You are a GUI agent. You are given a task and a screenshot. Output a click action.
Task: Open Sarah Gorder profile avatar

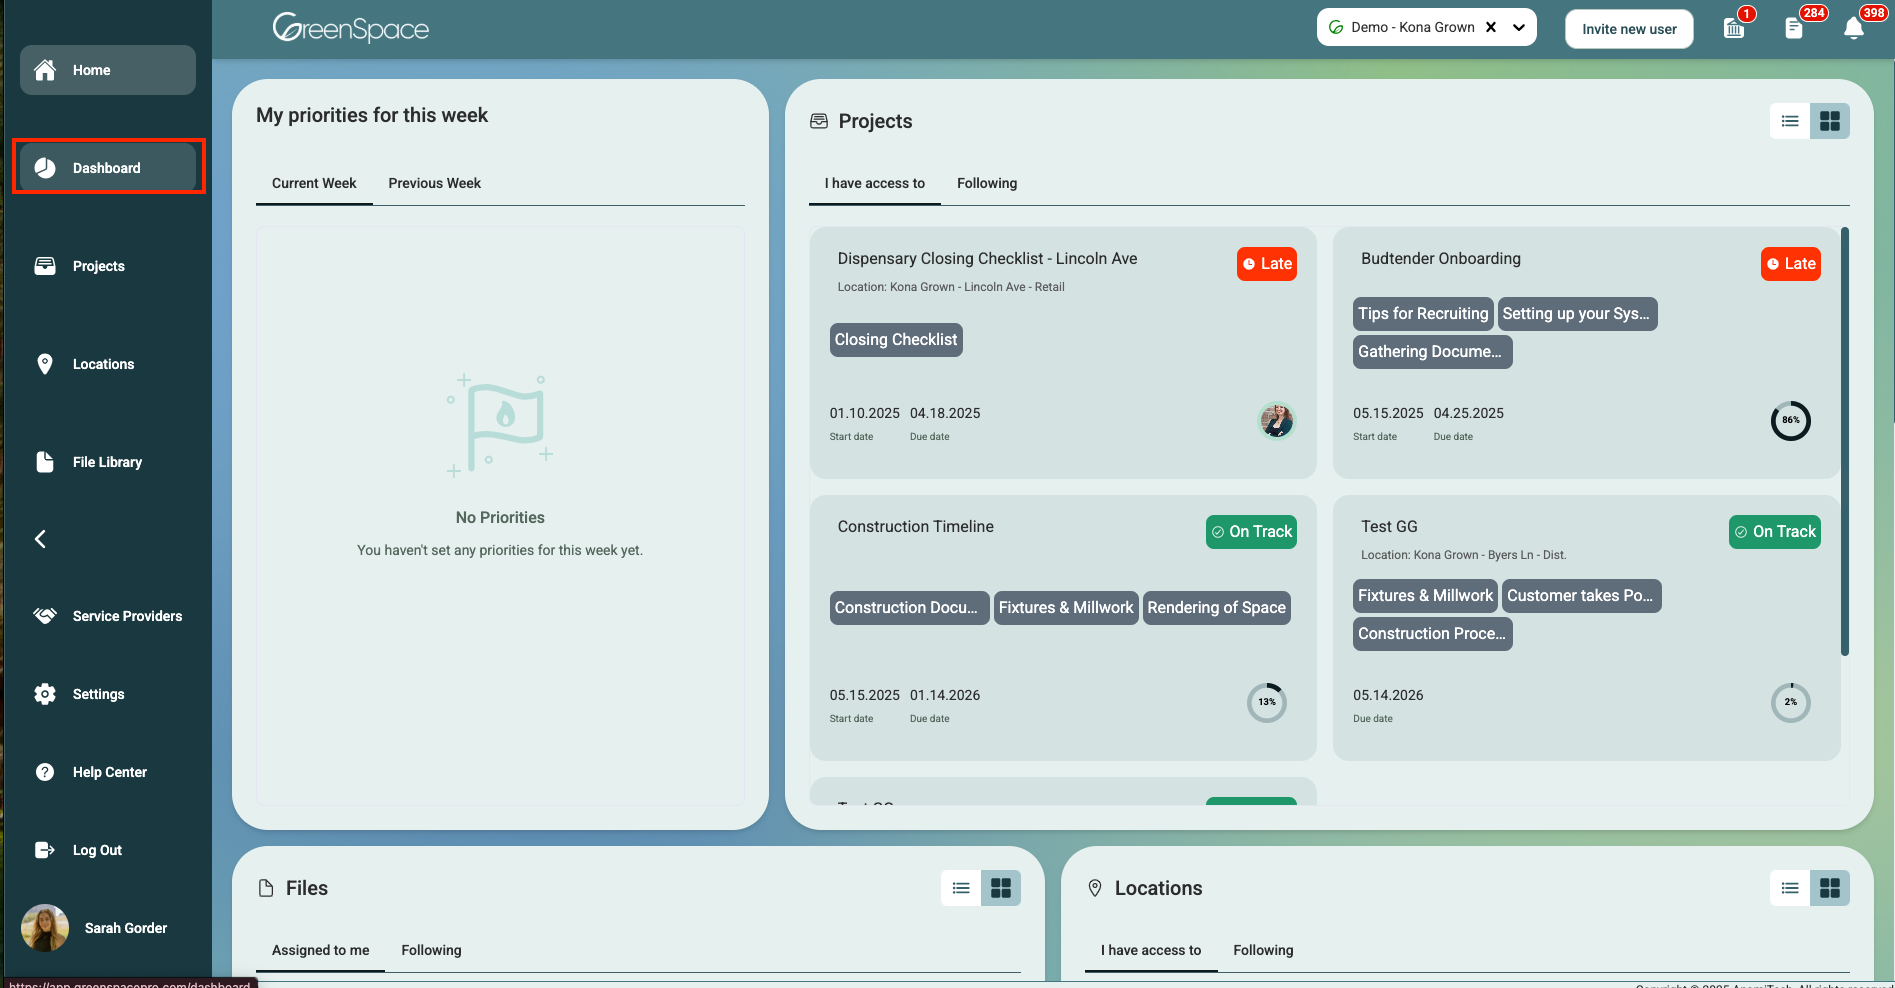pyautogui.click(x=45, y=928)
